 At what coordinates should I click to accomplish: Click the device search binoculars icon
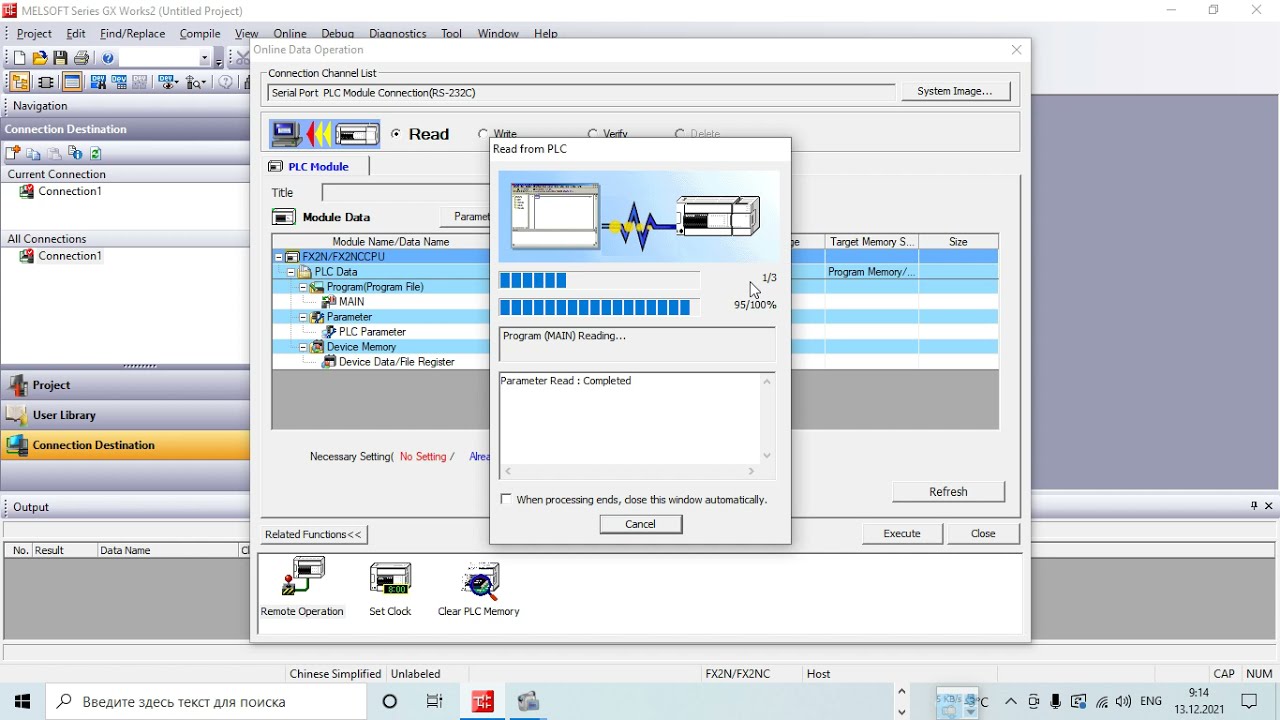98,83
